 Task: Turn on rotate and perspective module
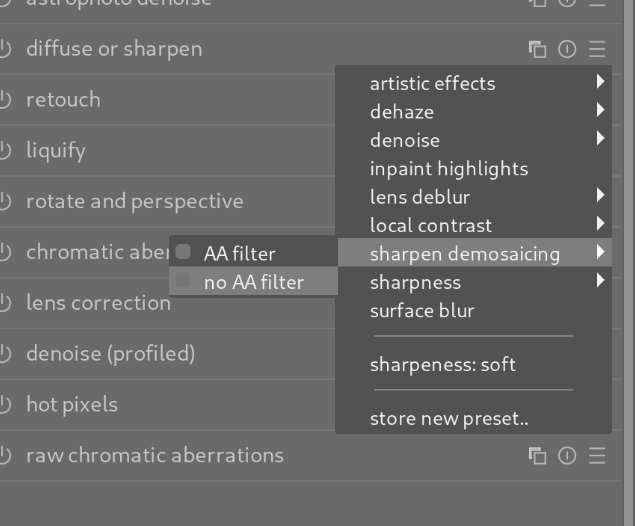(x=6, y=202)
